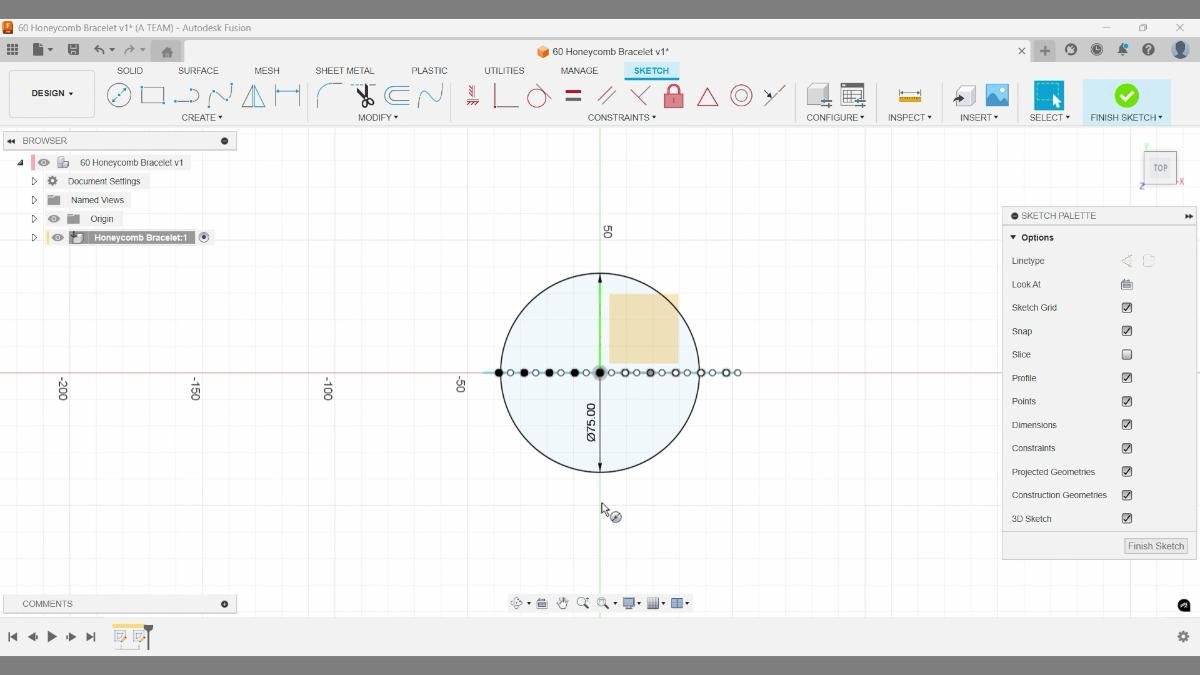Open the MANAGE ribbon tab

click(x=579, y=70)
